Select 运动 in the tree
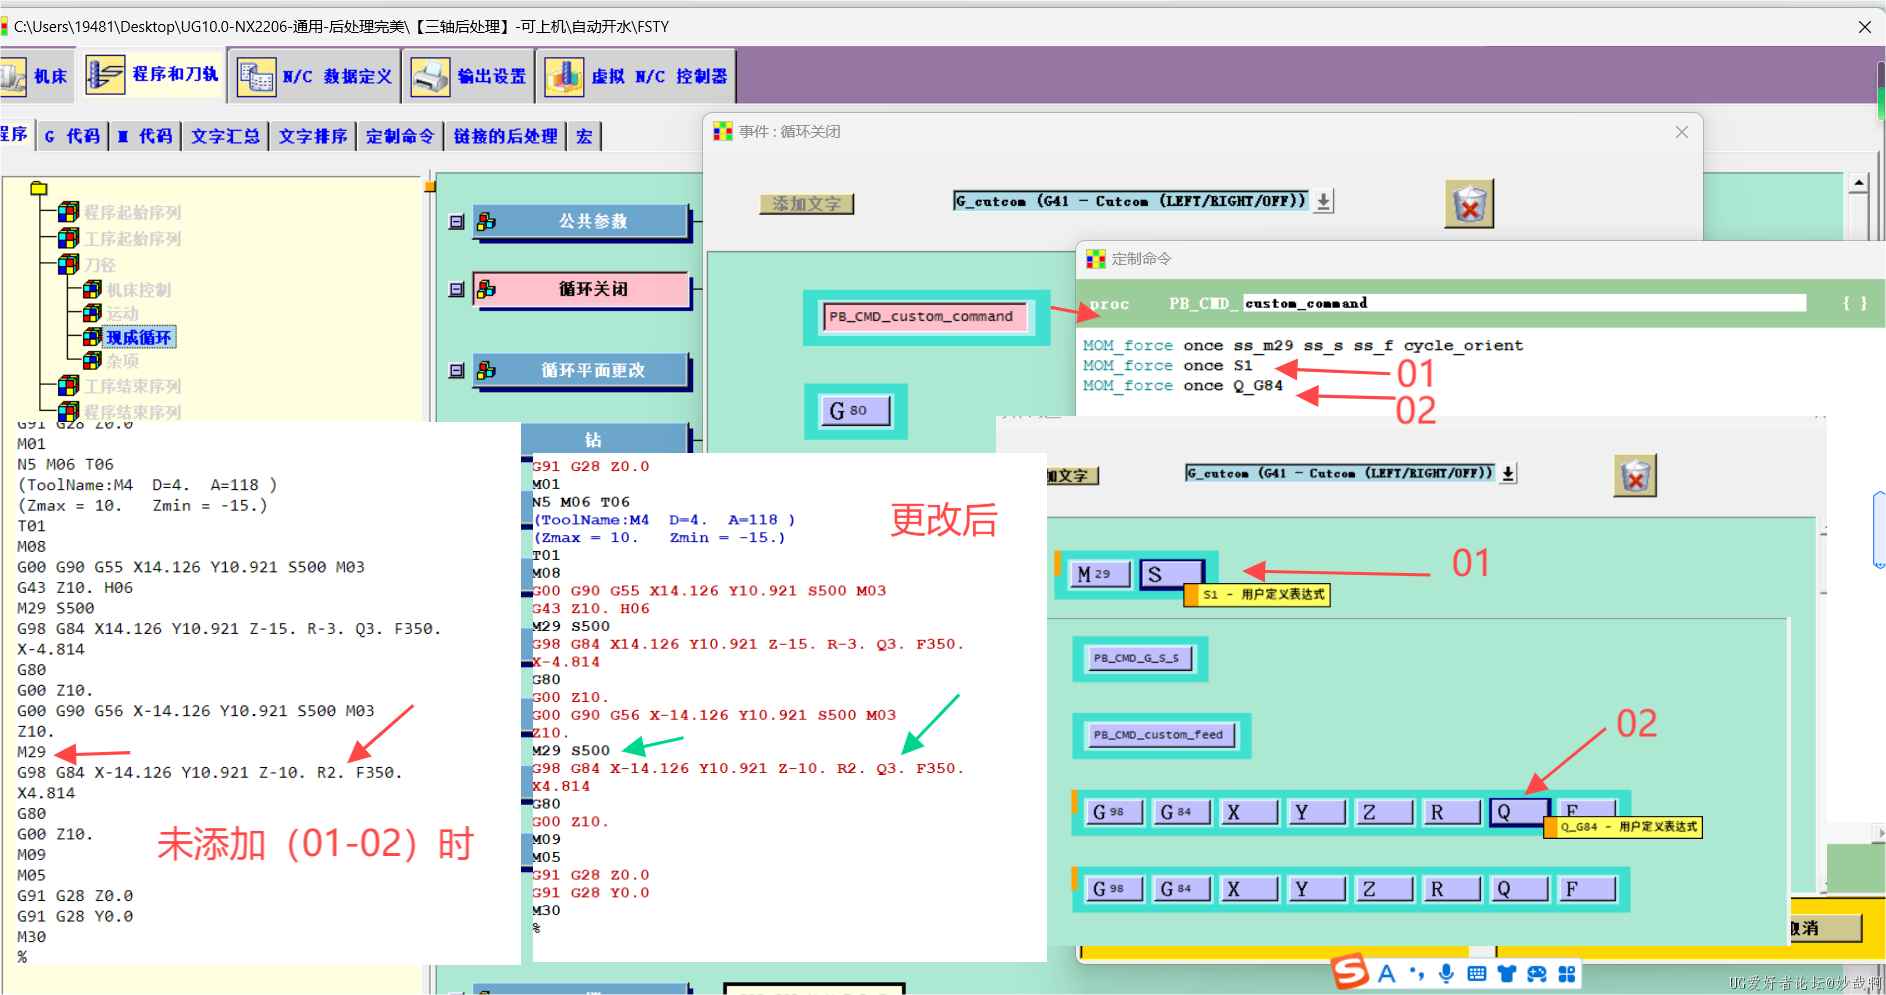The image size is (1886, 995). click(x=123, y=313)
